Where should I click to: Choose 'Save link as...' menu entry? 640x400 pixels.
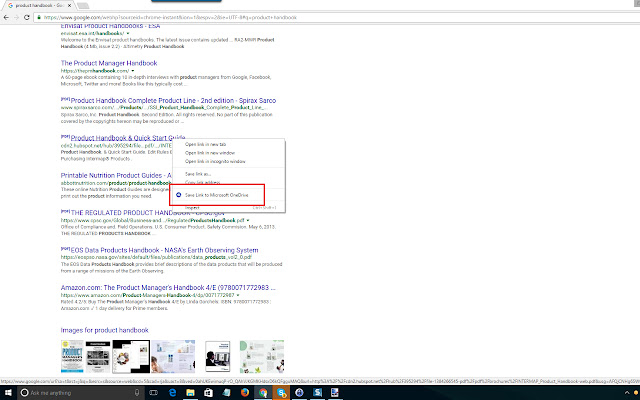point(198,174)
